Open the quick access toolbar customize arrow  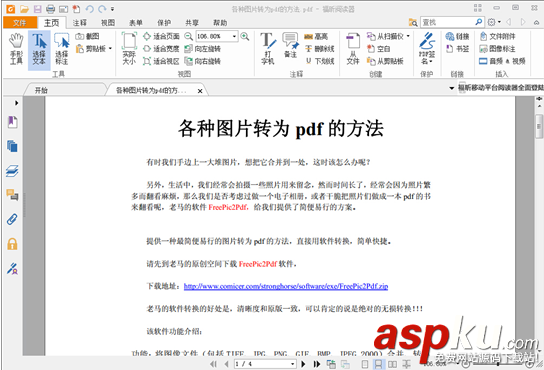(x=112, y=9)
